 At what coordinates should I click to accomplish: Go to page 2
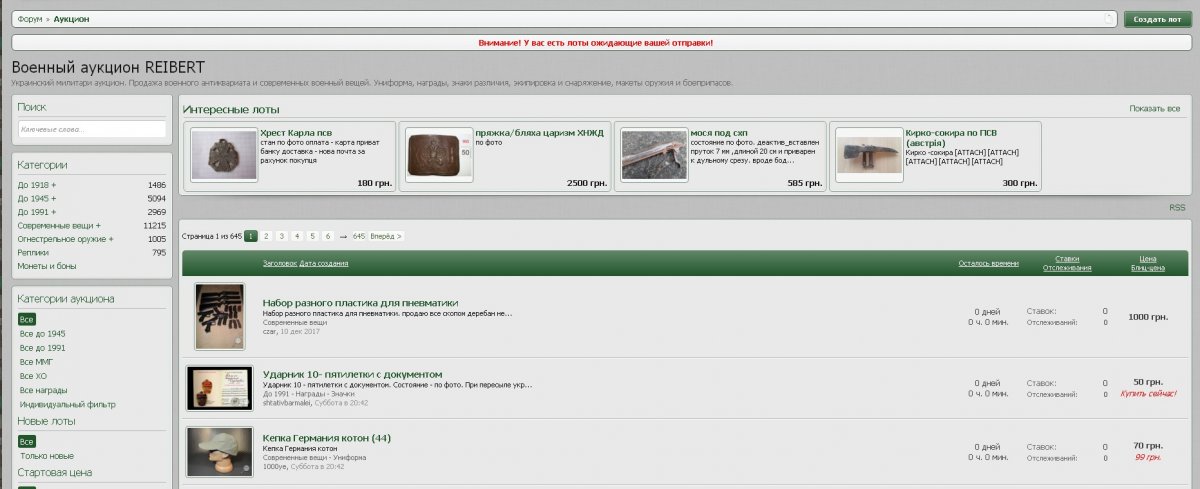[x=267, y=236]
